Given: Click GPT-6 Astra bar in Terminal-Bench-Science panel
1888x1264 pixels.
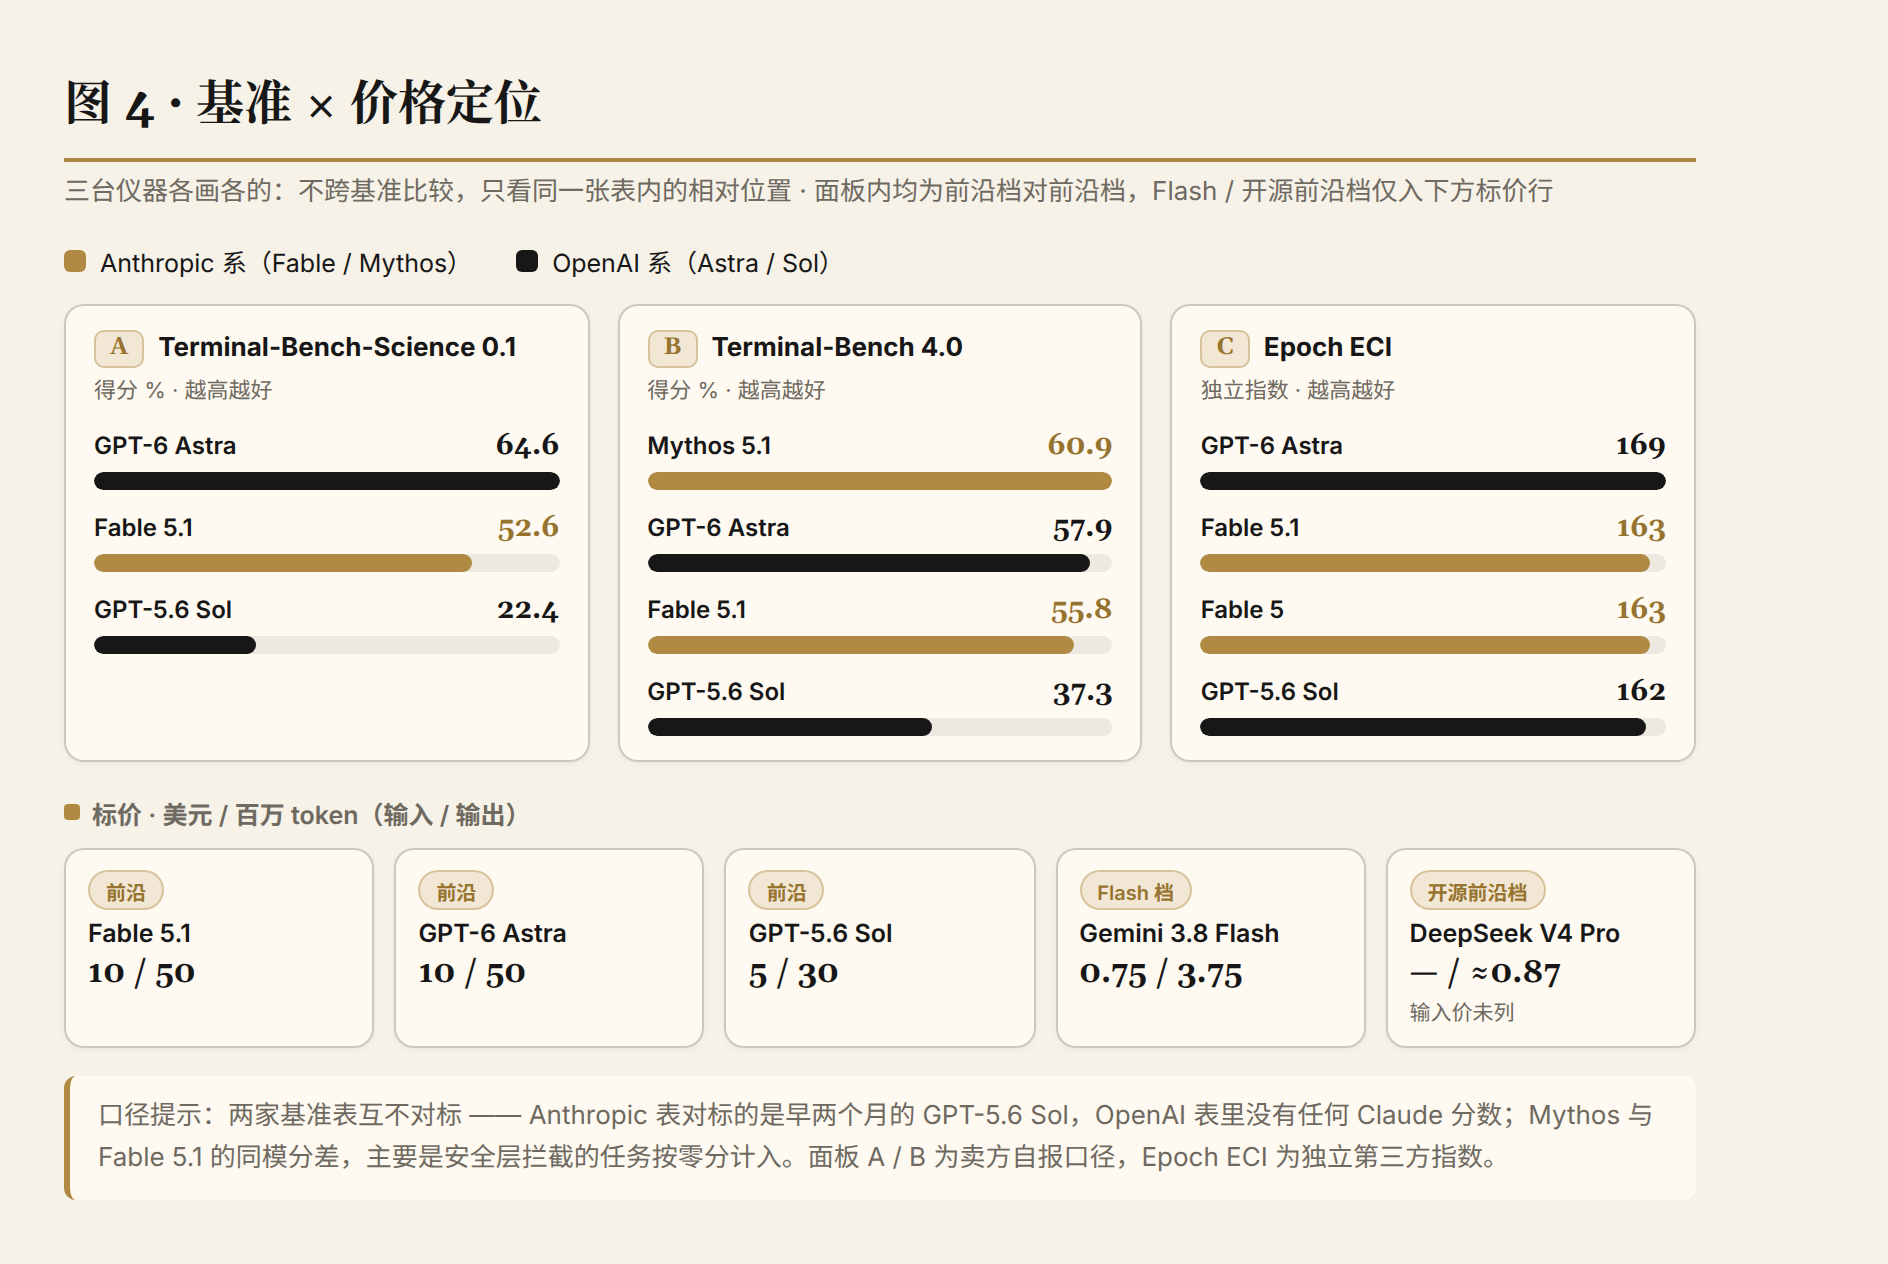Looking at the screenshot, I should (327, 481).
